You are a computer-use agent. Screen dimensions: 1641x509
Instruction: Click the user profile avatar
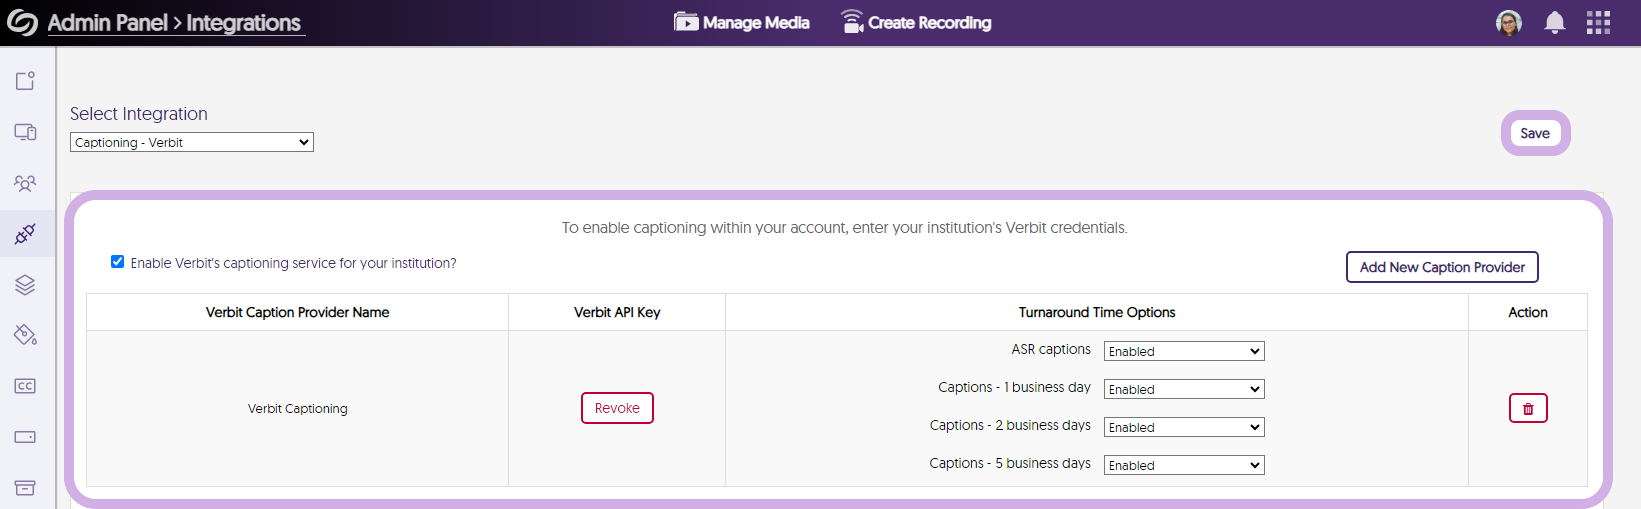pyautogui.click(x=1508, y=23)
